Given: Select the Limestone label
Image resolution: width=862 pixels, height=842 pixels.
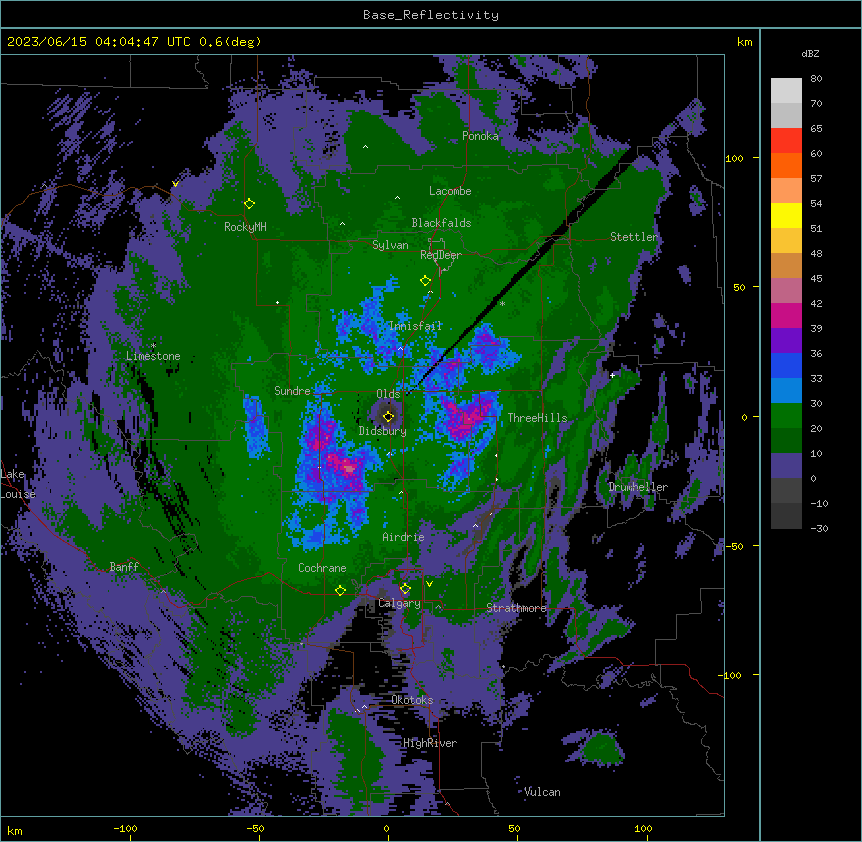Looking at the screenshot, I should click(153, 356).
